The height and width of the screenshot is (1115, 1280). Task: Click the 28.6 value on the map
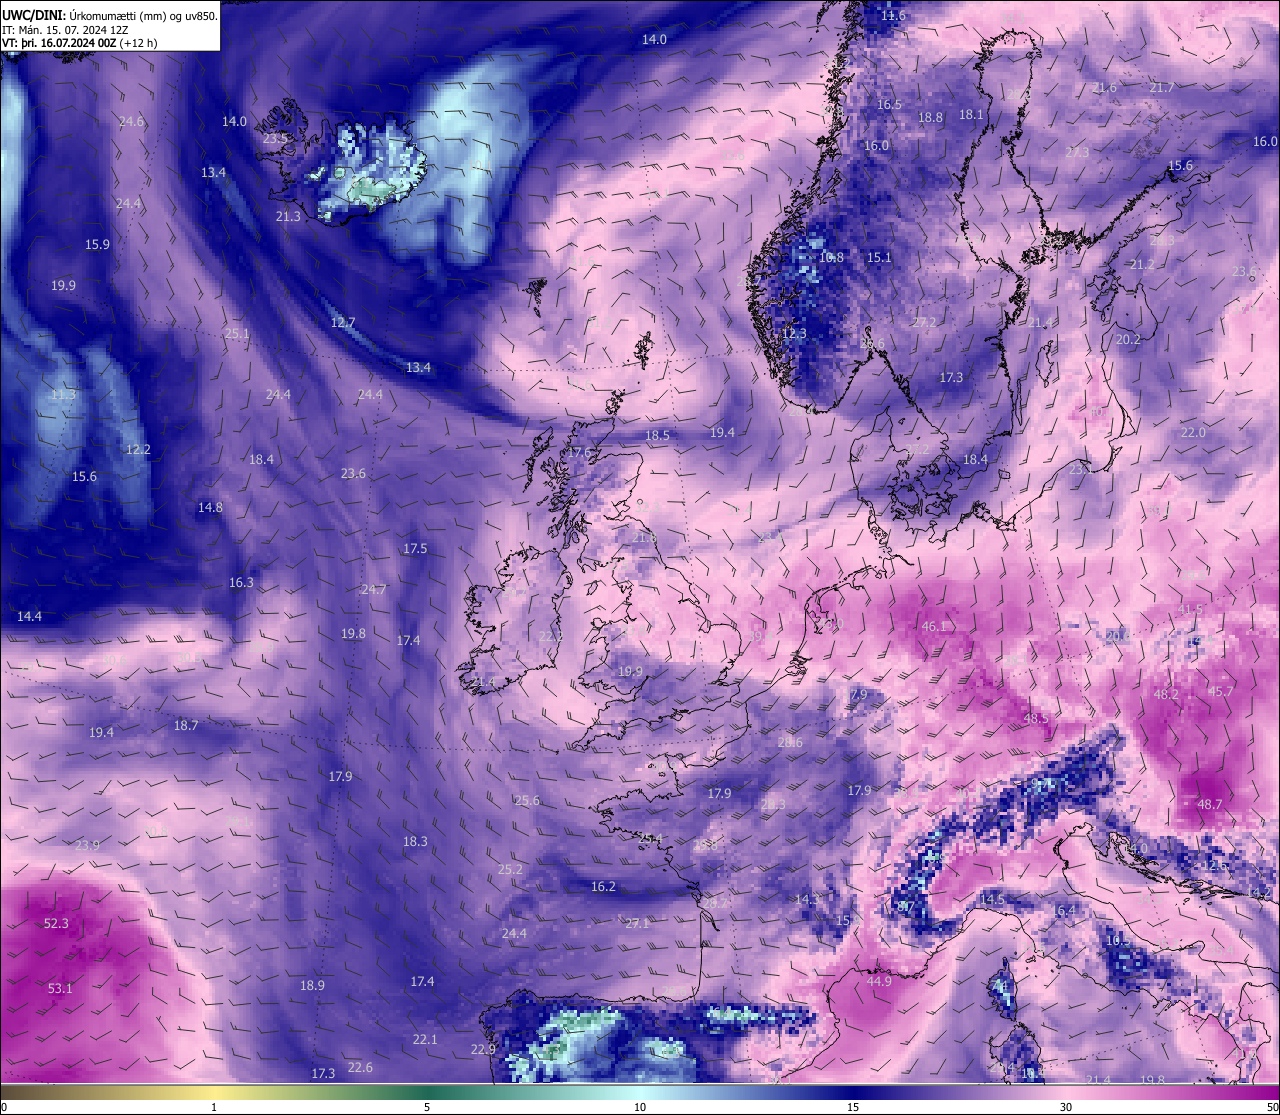point(790,742)
